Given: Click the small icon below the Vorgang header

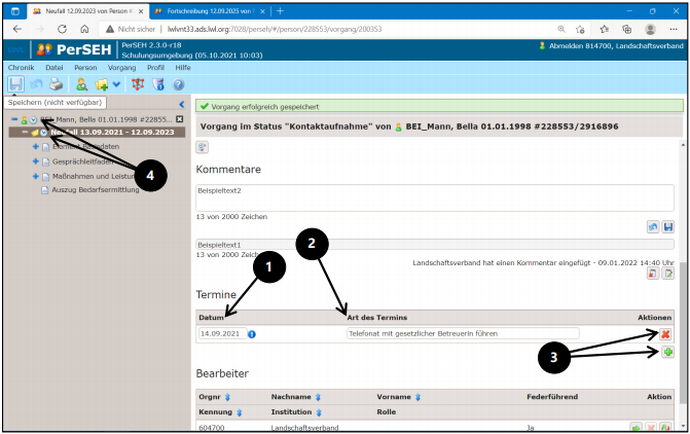Looking at the screenshot, I should coord(202,147).
